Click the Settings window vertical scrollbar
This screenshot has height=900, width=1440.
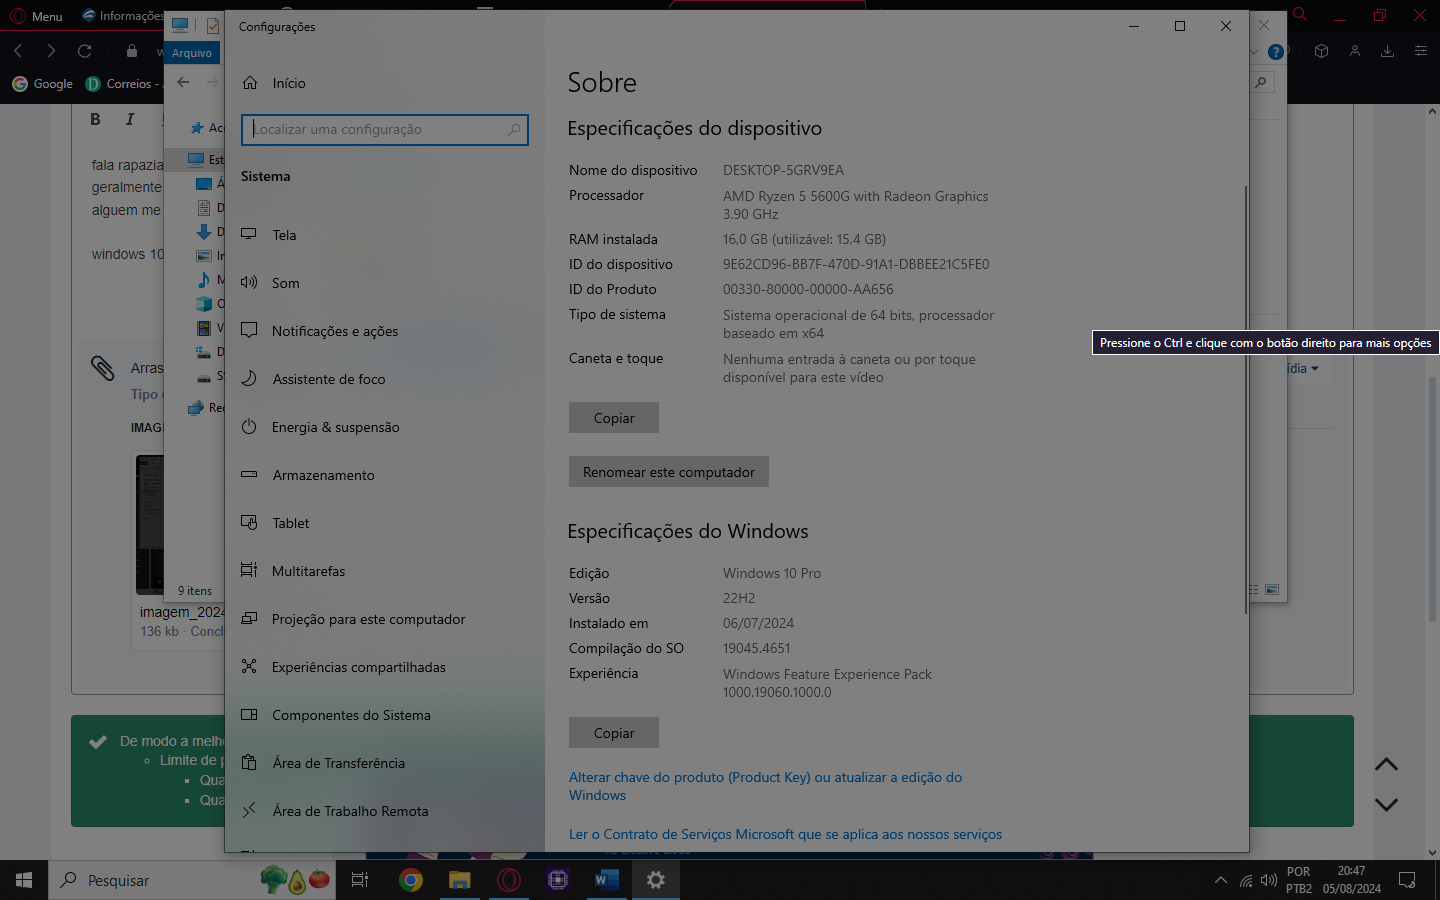pyautogui.click(x=1245, y=400)
